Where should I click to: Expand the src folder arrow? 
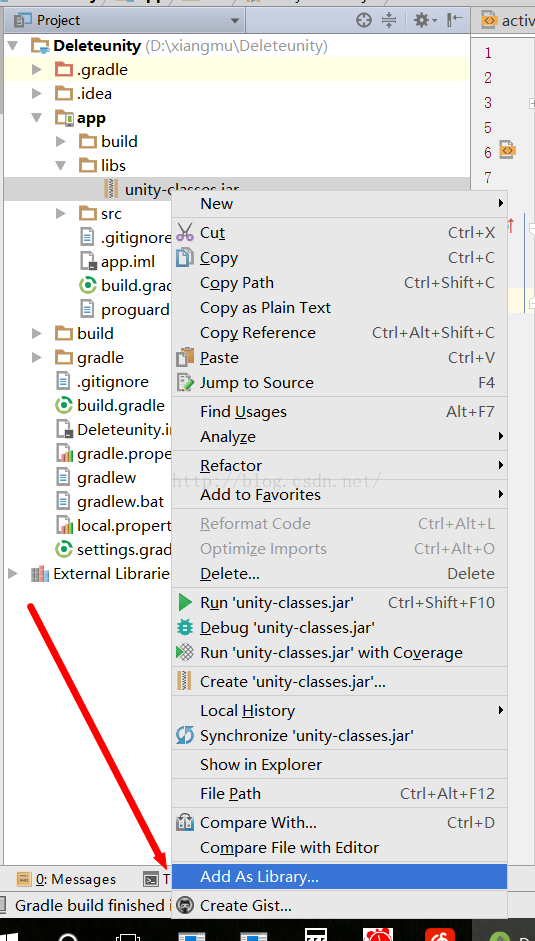click(x=61, y=213)
